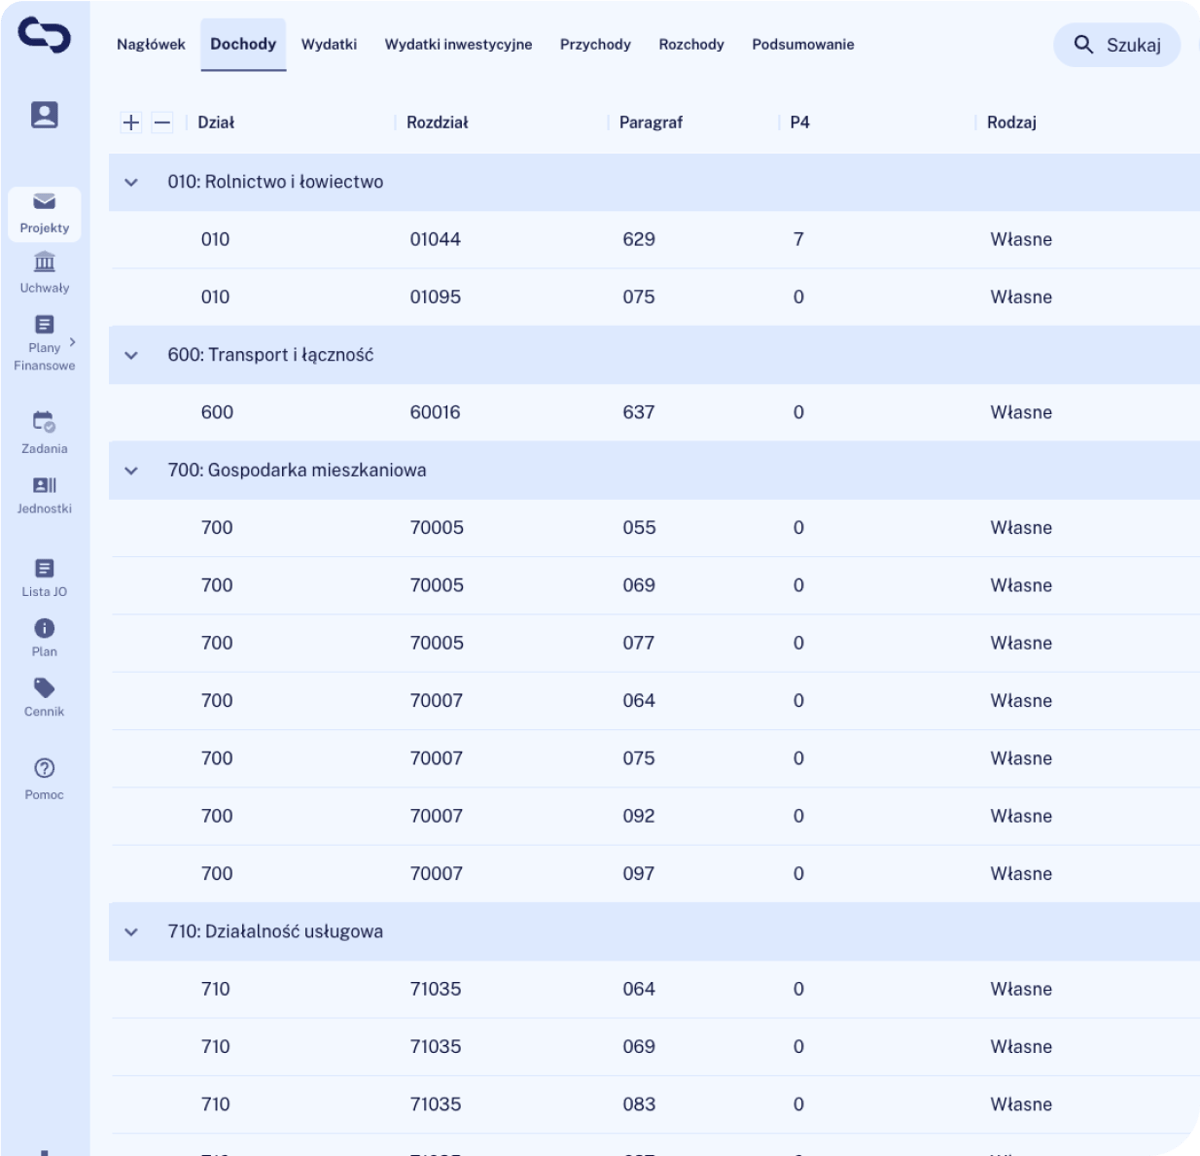Viewport: 1200px width, 1156px height.
Task: Open the Podsumowanie tab
Action: tap(803, 44)
